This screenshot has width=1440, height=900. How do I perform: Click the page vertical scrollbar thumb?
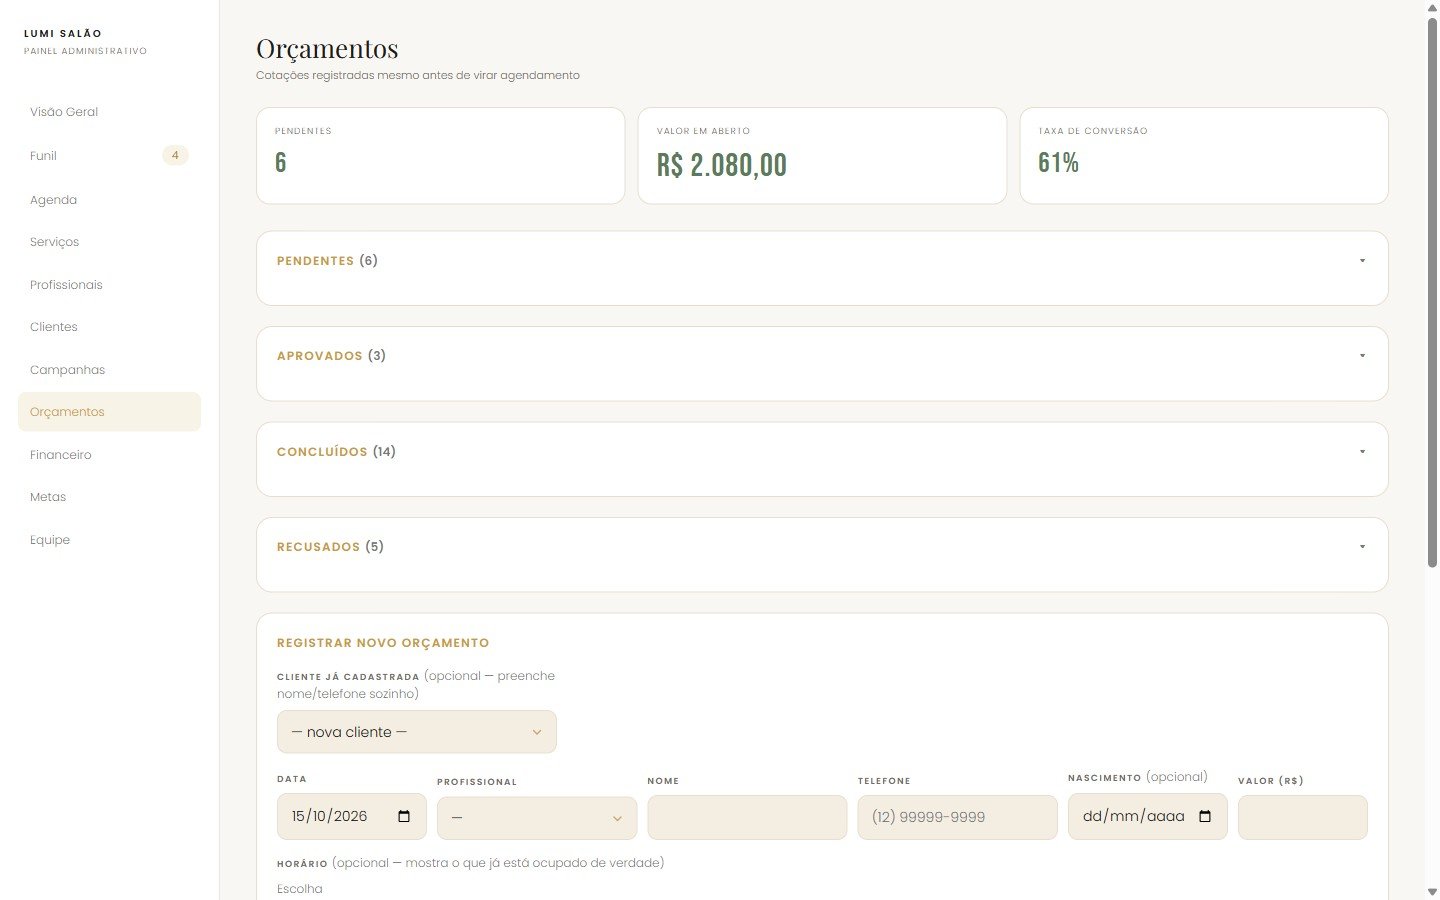tap(1432, 293)
